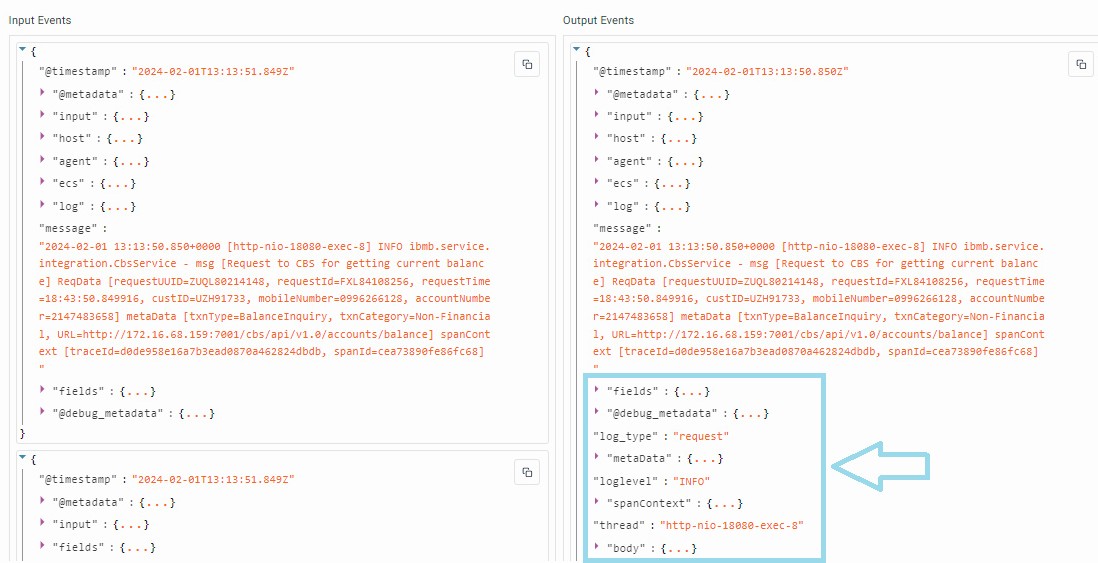Expand "ecs" in Output Events
This screenshot has height=563, width=1098.
(x=597, y=183)
